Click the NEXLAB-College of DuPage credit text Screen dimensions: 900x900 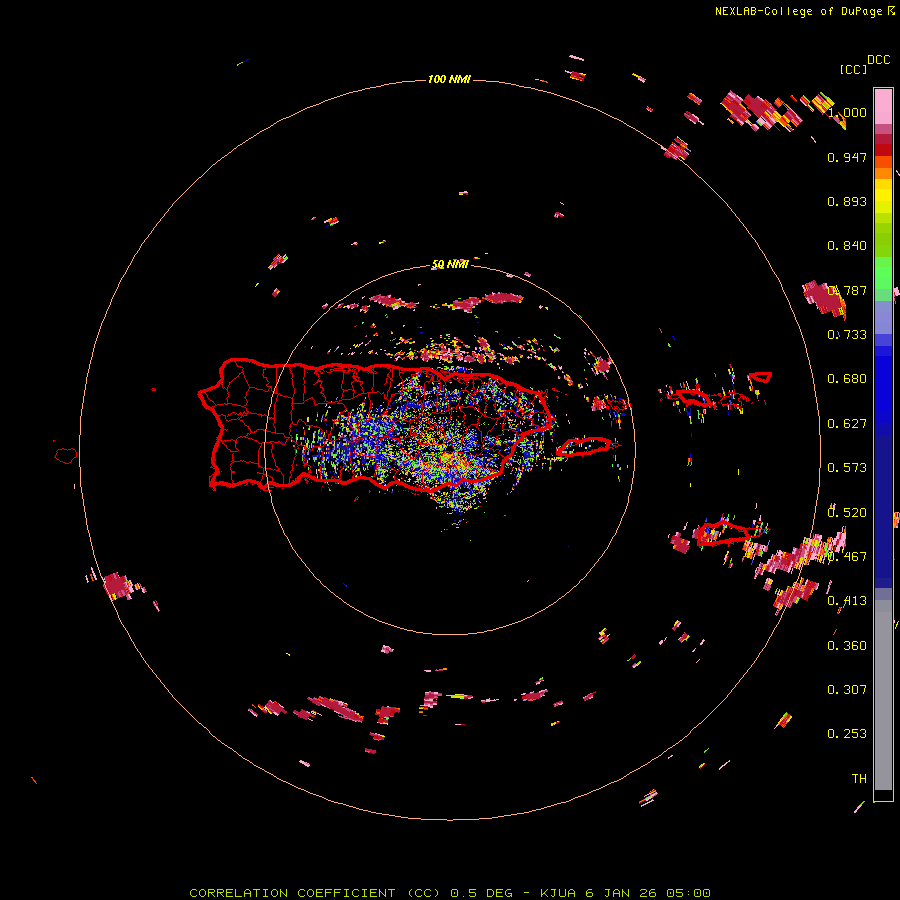[799, 11]
